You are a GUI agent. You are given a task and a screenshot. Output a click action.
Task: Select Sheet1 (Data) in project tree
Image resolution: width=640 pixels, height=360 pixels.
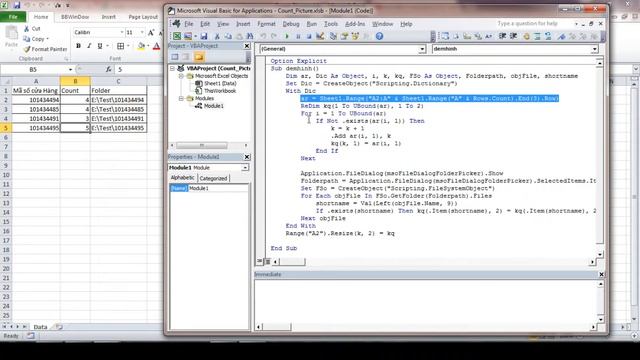pos(220,83)
